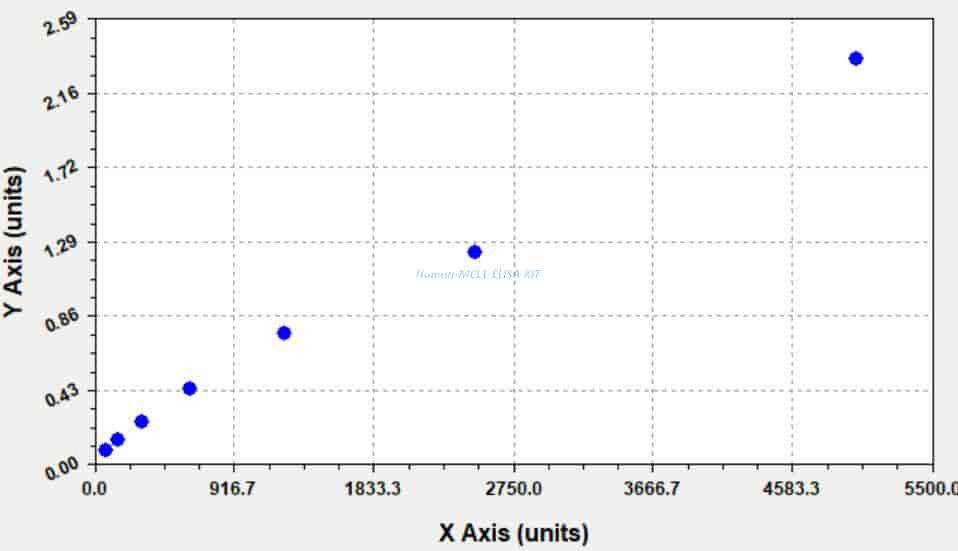958x551 pixels.
Task: Click the 0.86 Y-axis tick label
Action: tap(62, 321)
